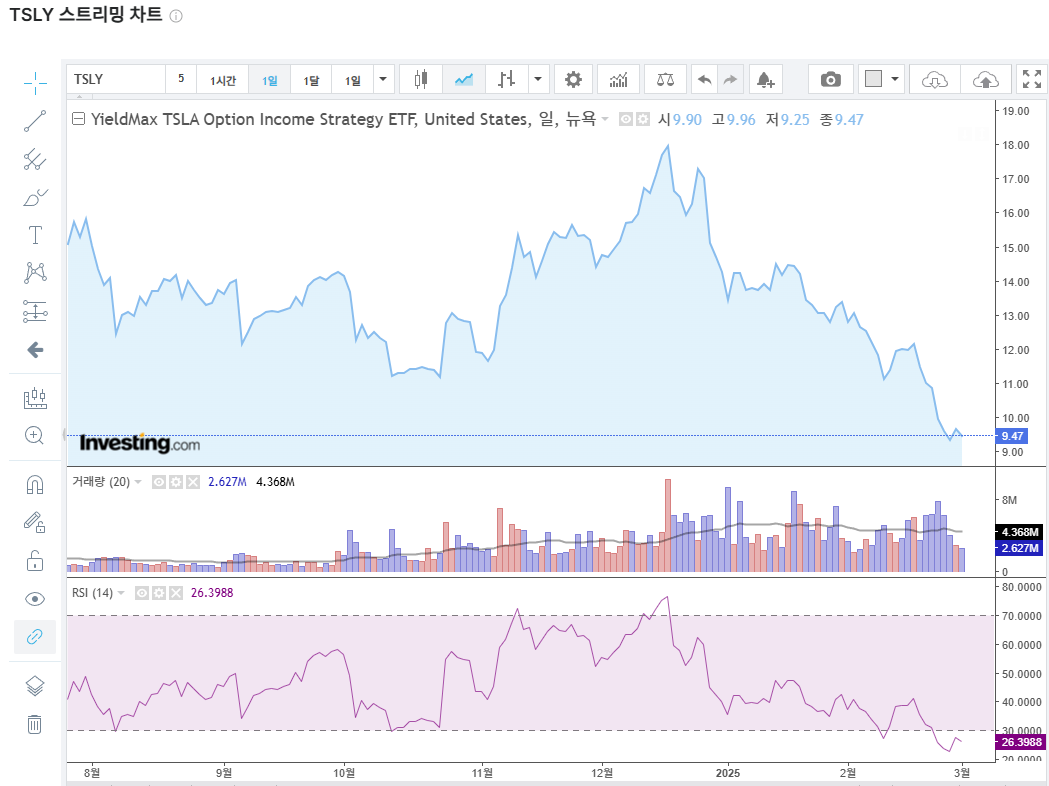The image size is (1049, 786).
Task: Select the highlighted 1일 interval
Action: (x=270, y=80)
